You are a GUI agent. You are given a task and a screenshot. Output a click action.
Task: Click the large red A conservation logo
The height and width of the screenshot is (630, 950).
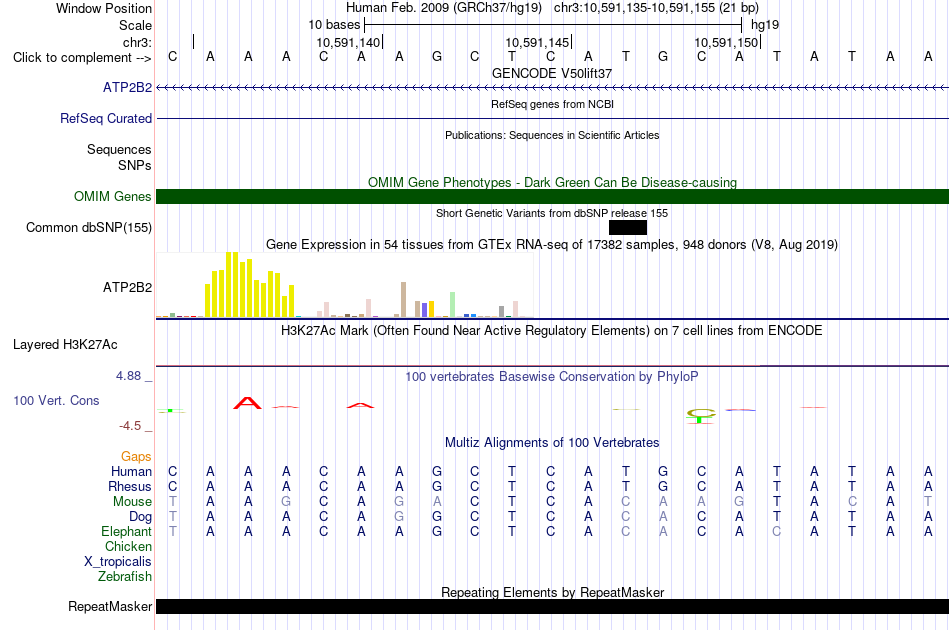(x=247, y=403)
